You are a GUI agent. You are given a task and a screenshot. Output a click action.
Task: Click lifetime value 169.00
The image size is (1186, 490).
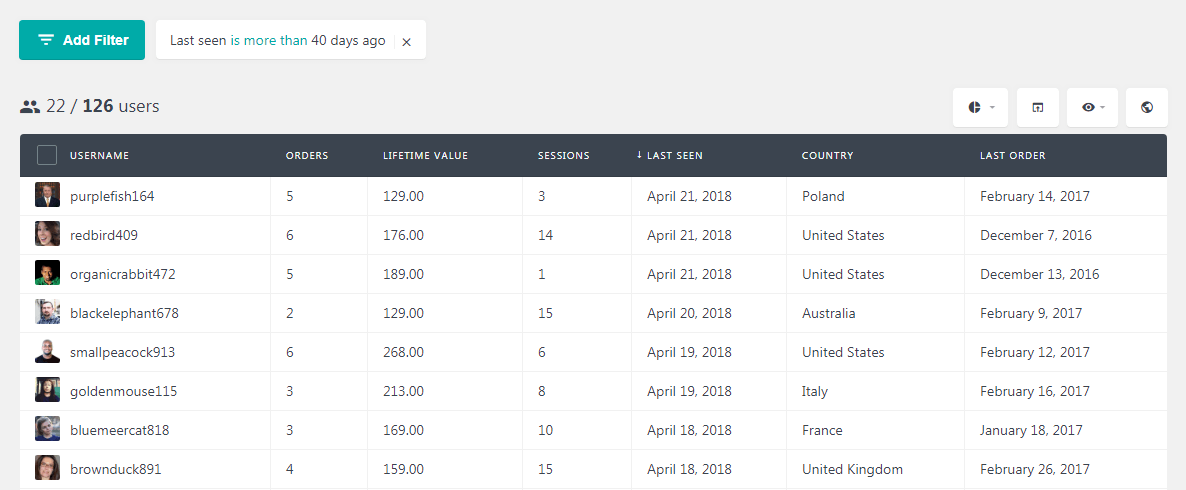tap(403, 430)
